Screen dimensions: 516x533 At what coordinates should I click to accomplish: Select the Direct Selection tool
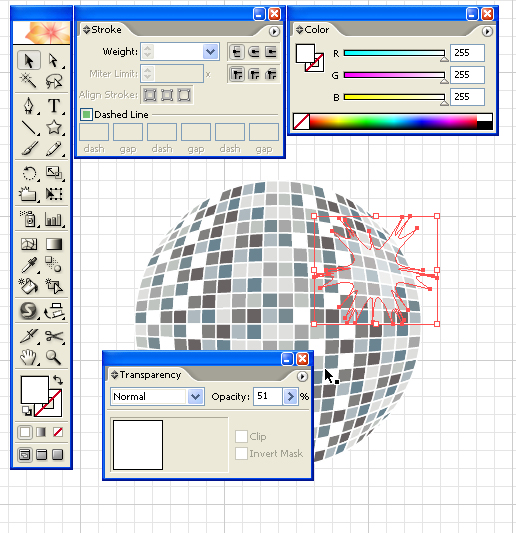click(53, 61)
